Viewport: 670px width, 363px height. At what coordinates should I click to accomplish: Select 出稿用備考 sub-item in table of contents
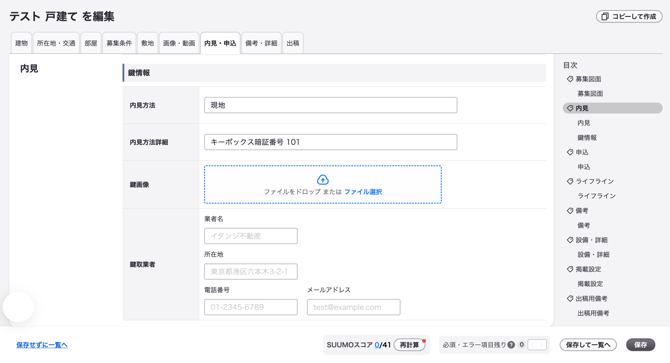(593, 313)
